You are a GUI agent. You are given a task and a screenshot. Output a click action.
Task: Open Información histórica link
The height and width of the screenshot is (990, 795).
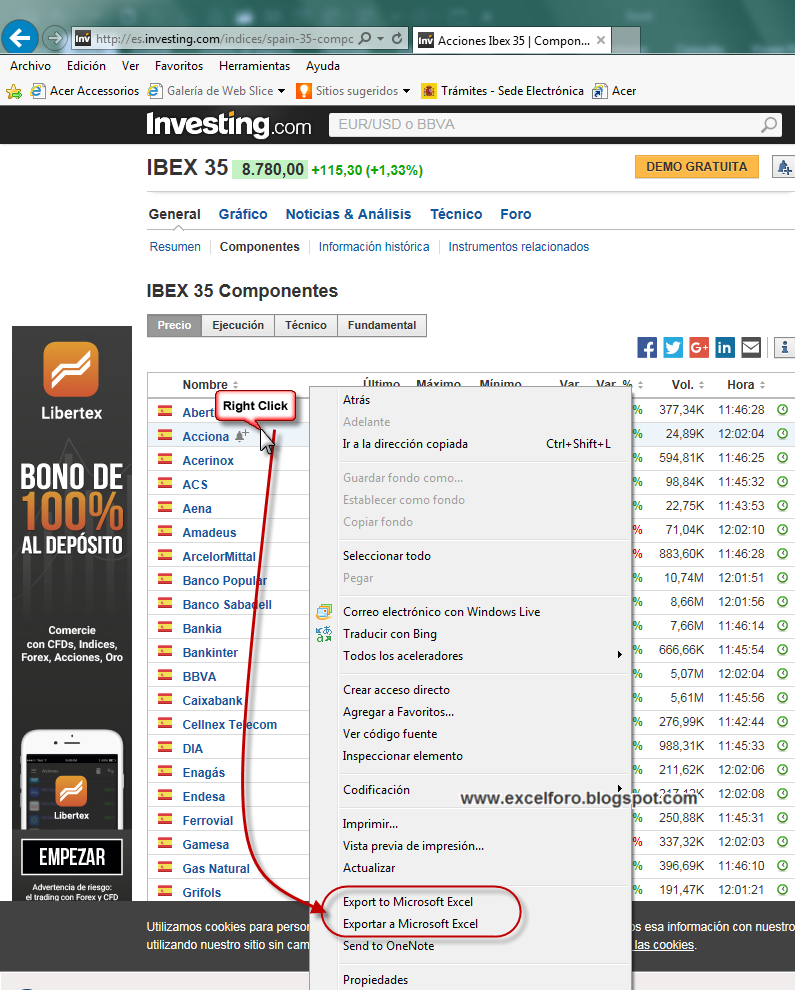coord(374,247)
